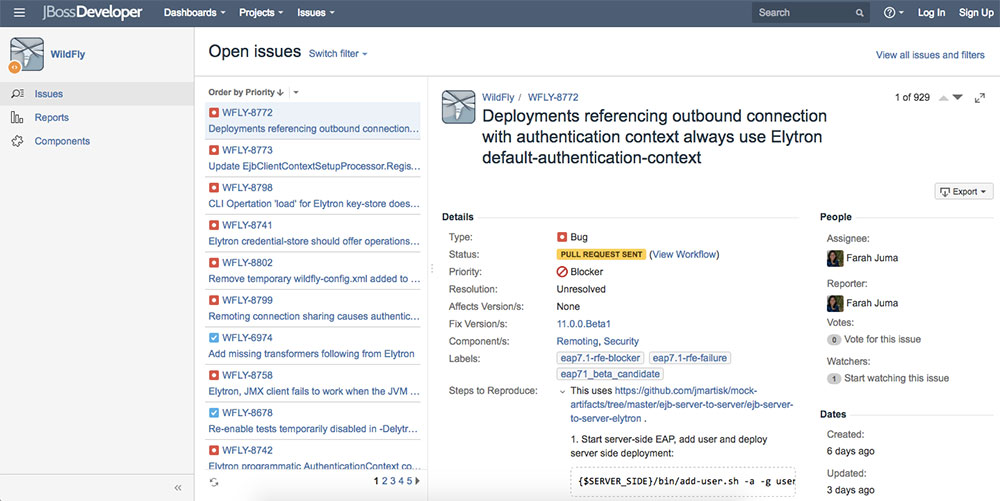
Task: Click the task icon for WFLY-8678
Action: click(x=214, y=412)
